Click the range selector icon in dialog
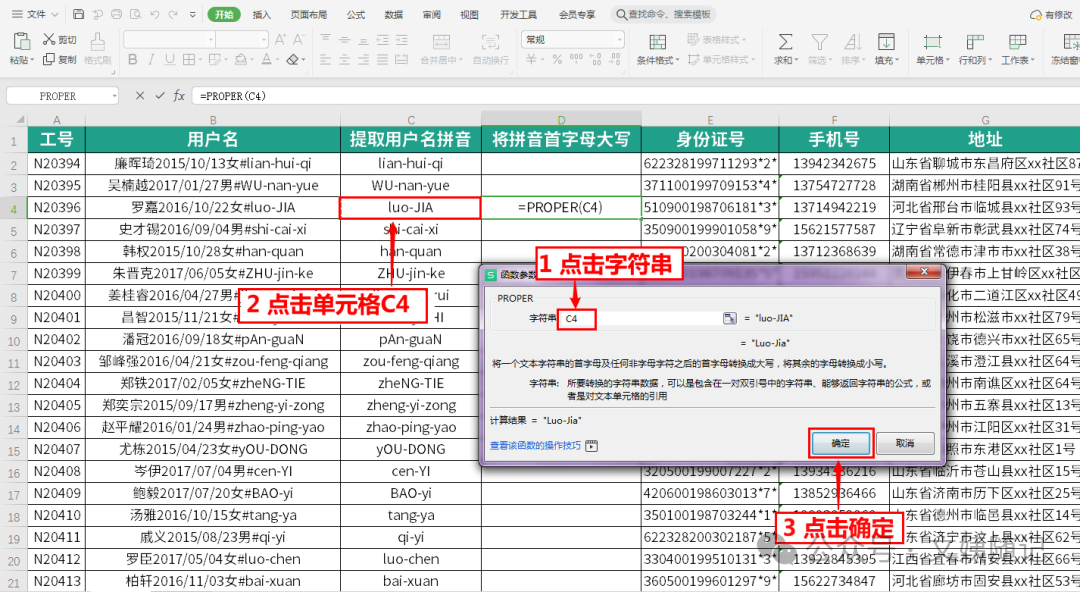Image resolution: width=1080 pixels, height=592 pixels. pos(729,318)
